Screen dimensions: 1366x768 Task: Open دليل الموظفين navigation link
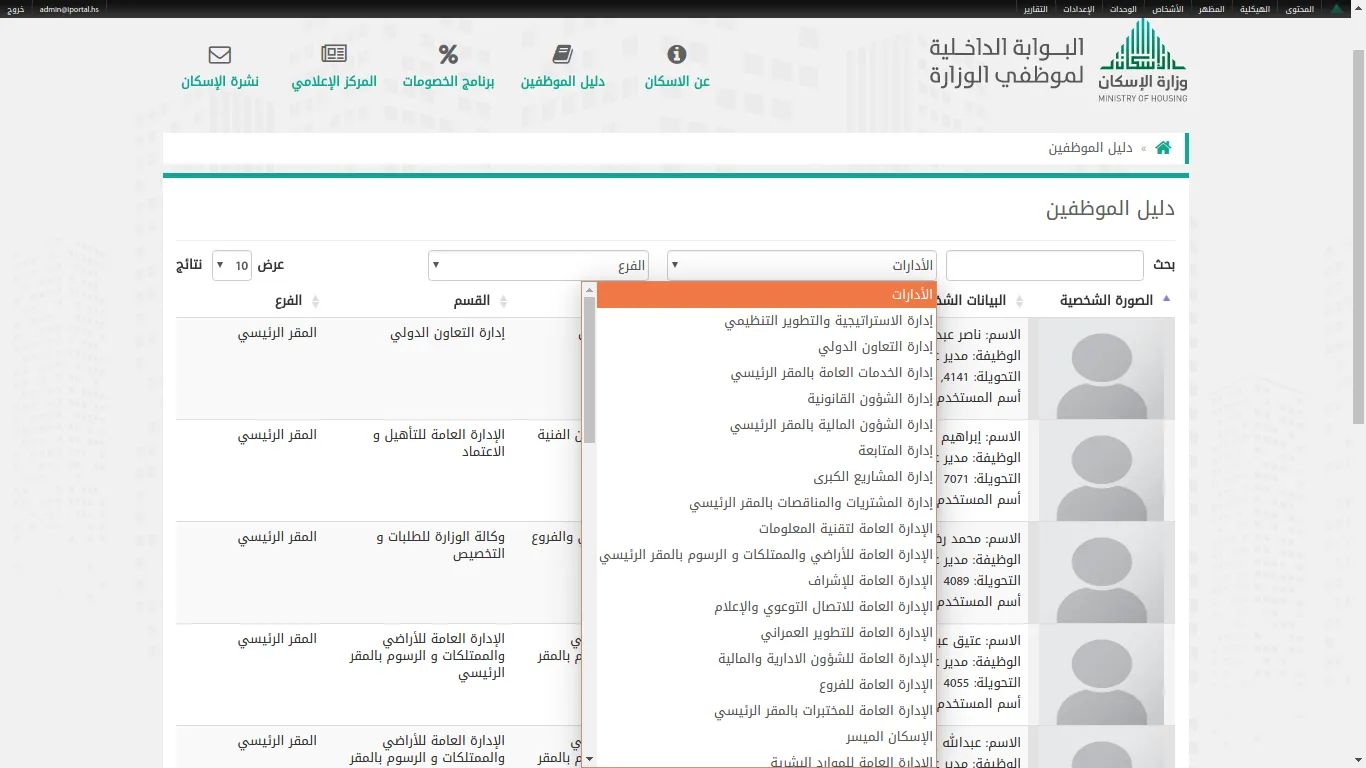pyautogui.click(x=562, y=82)
